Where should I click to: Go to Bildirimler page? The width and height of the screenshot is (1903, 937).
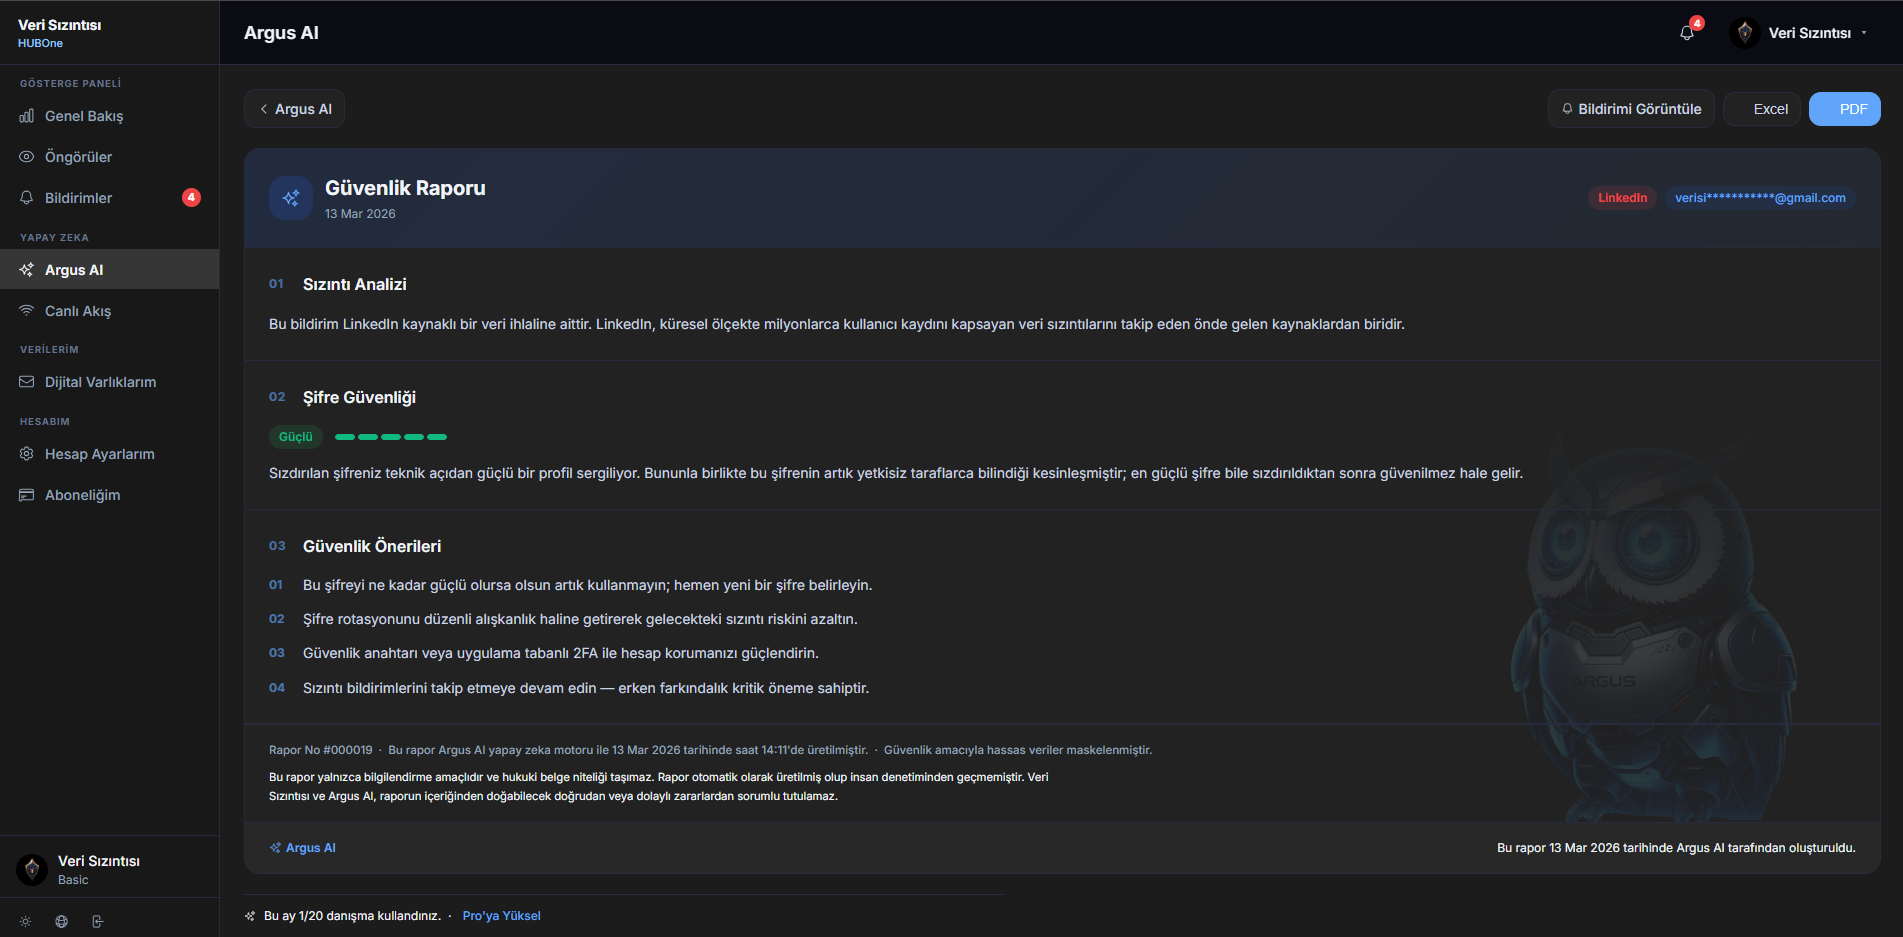[110, 198]
